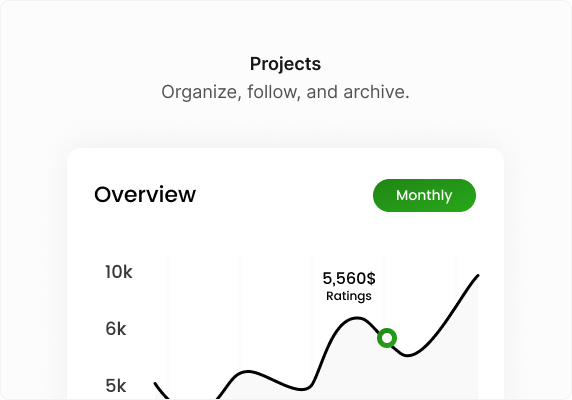
Task: Click the curve trough before the steep rise
Action: click(302, 389)
